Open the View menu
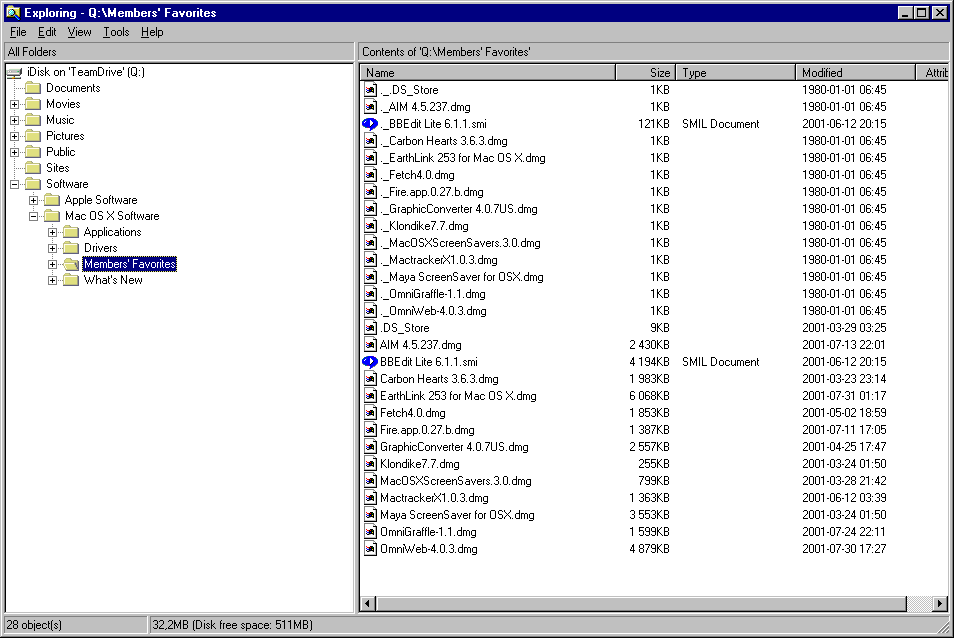954x638 pixels. (79, 32)
